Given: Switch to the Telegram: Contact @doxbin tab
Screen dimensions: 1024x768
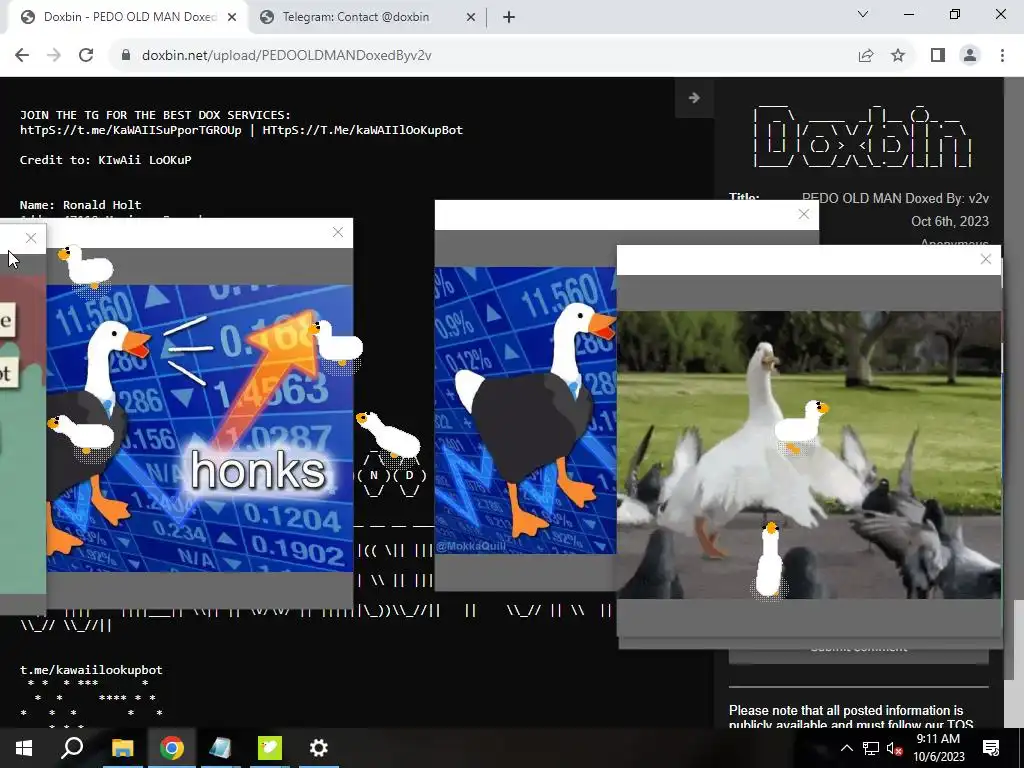Looking at the screenshot, I should [356, 17].
